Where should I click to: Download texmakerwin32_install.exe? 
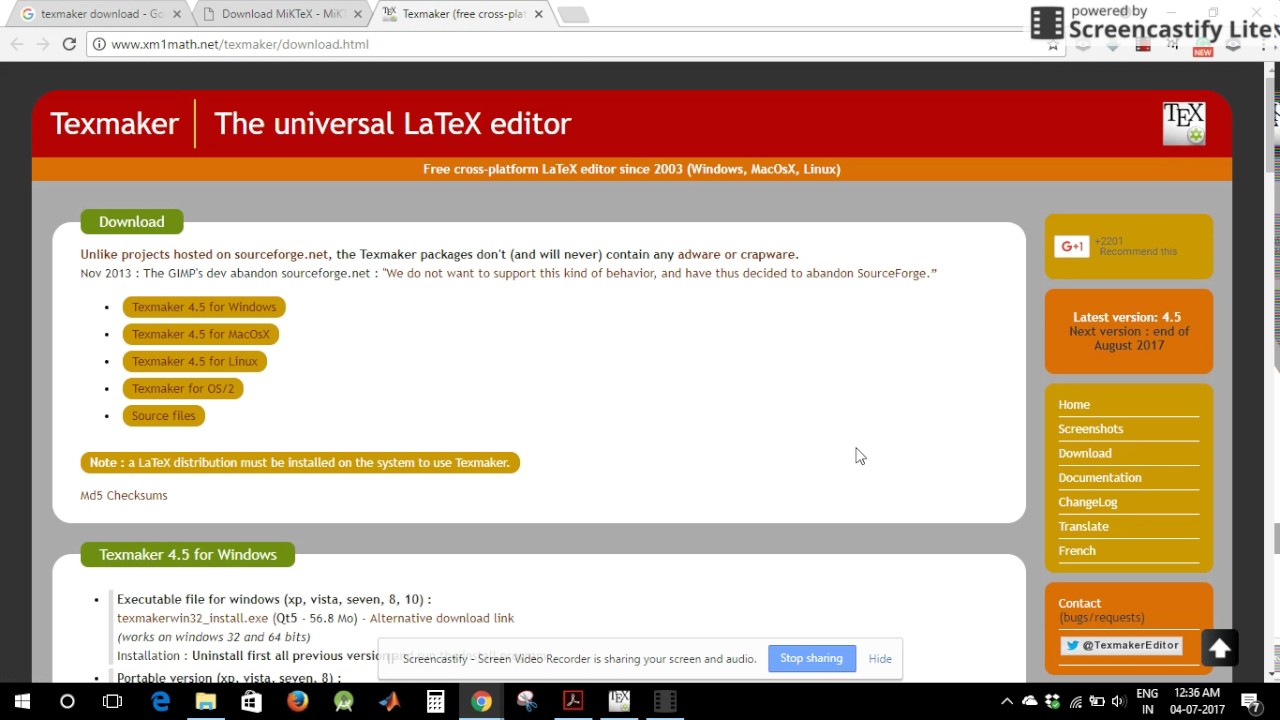point(192,618)
